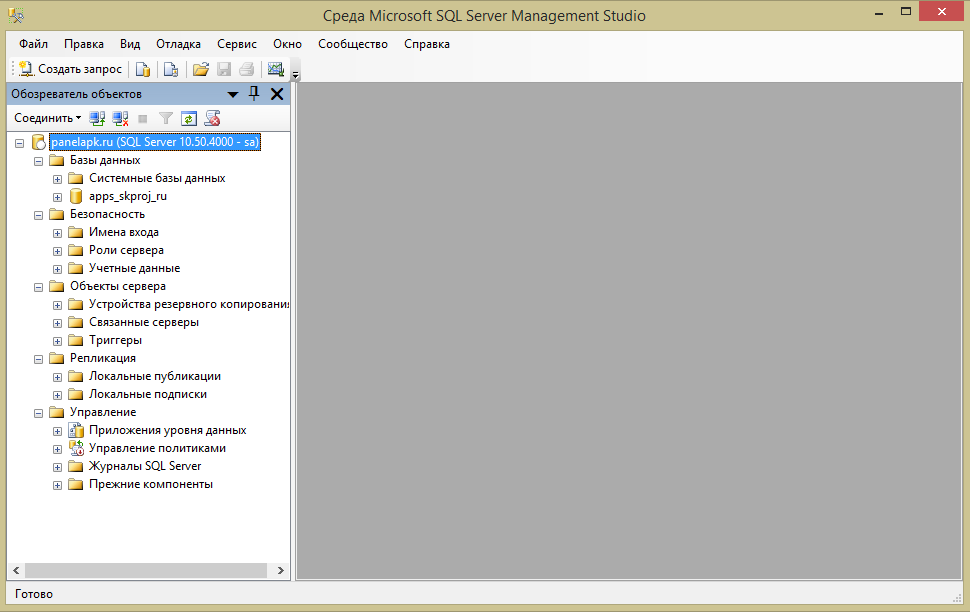Image resolution: width=970 pixels, height=612 pixels.
Task: Expand the apps_skproj_ru database node
Action: click(58, 197)
